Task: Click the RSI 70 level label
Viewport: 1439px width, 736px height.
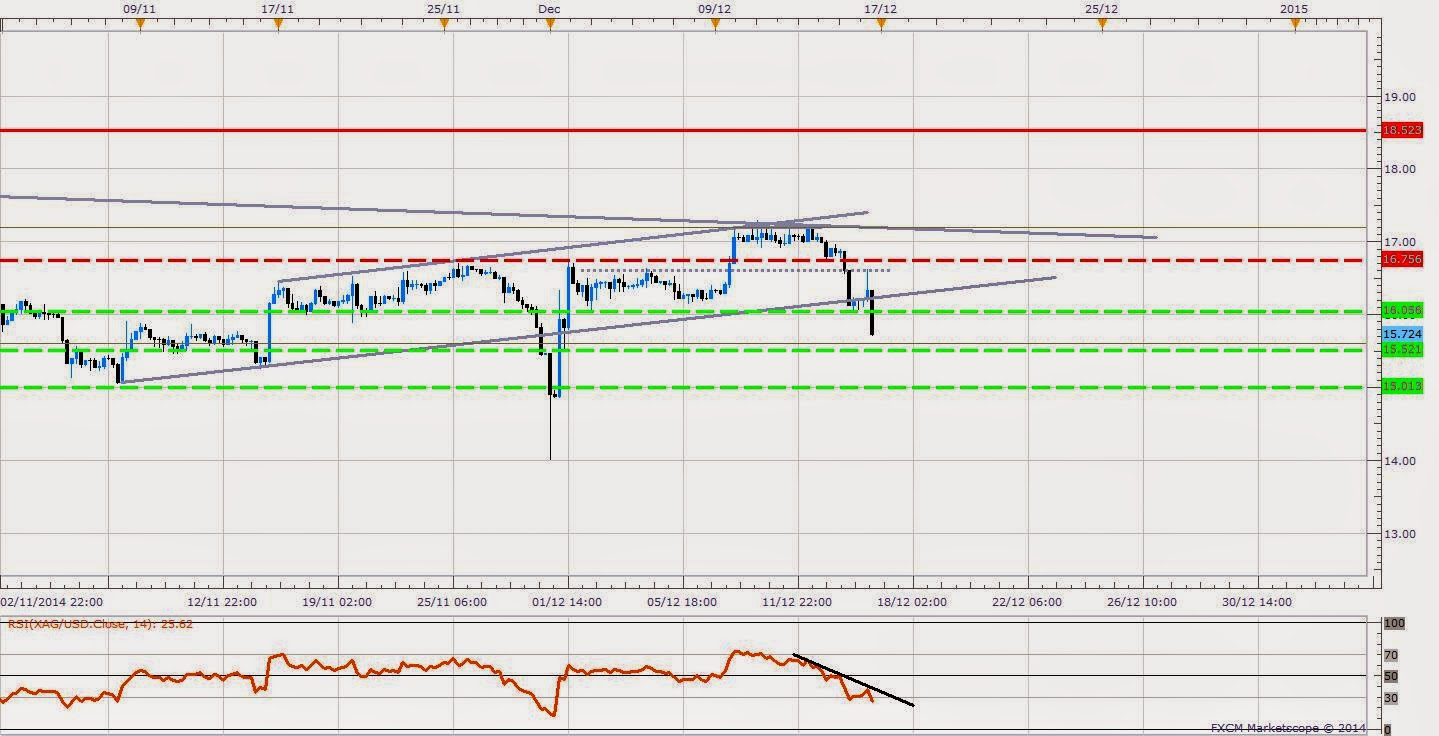Action: (1390, 655)
